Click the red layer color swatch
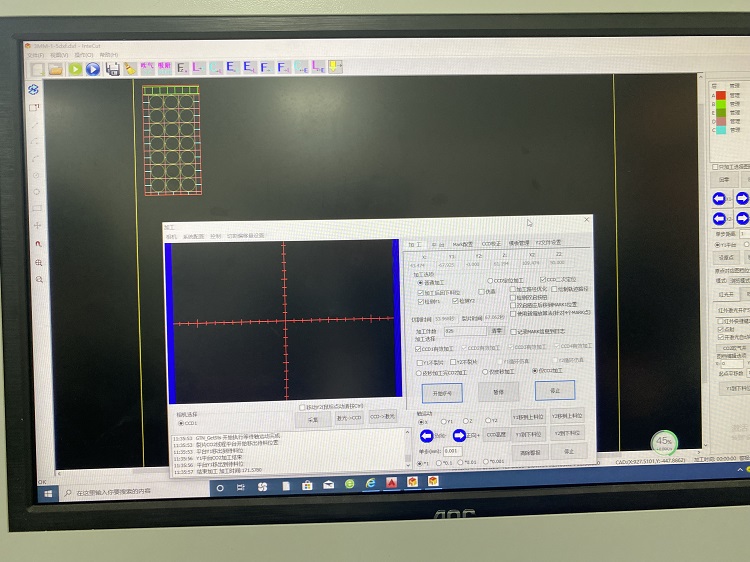This screenshot has width=750, height=562. (719, 95)
